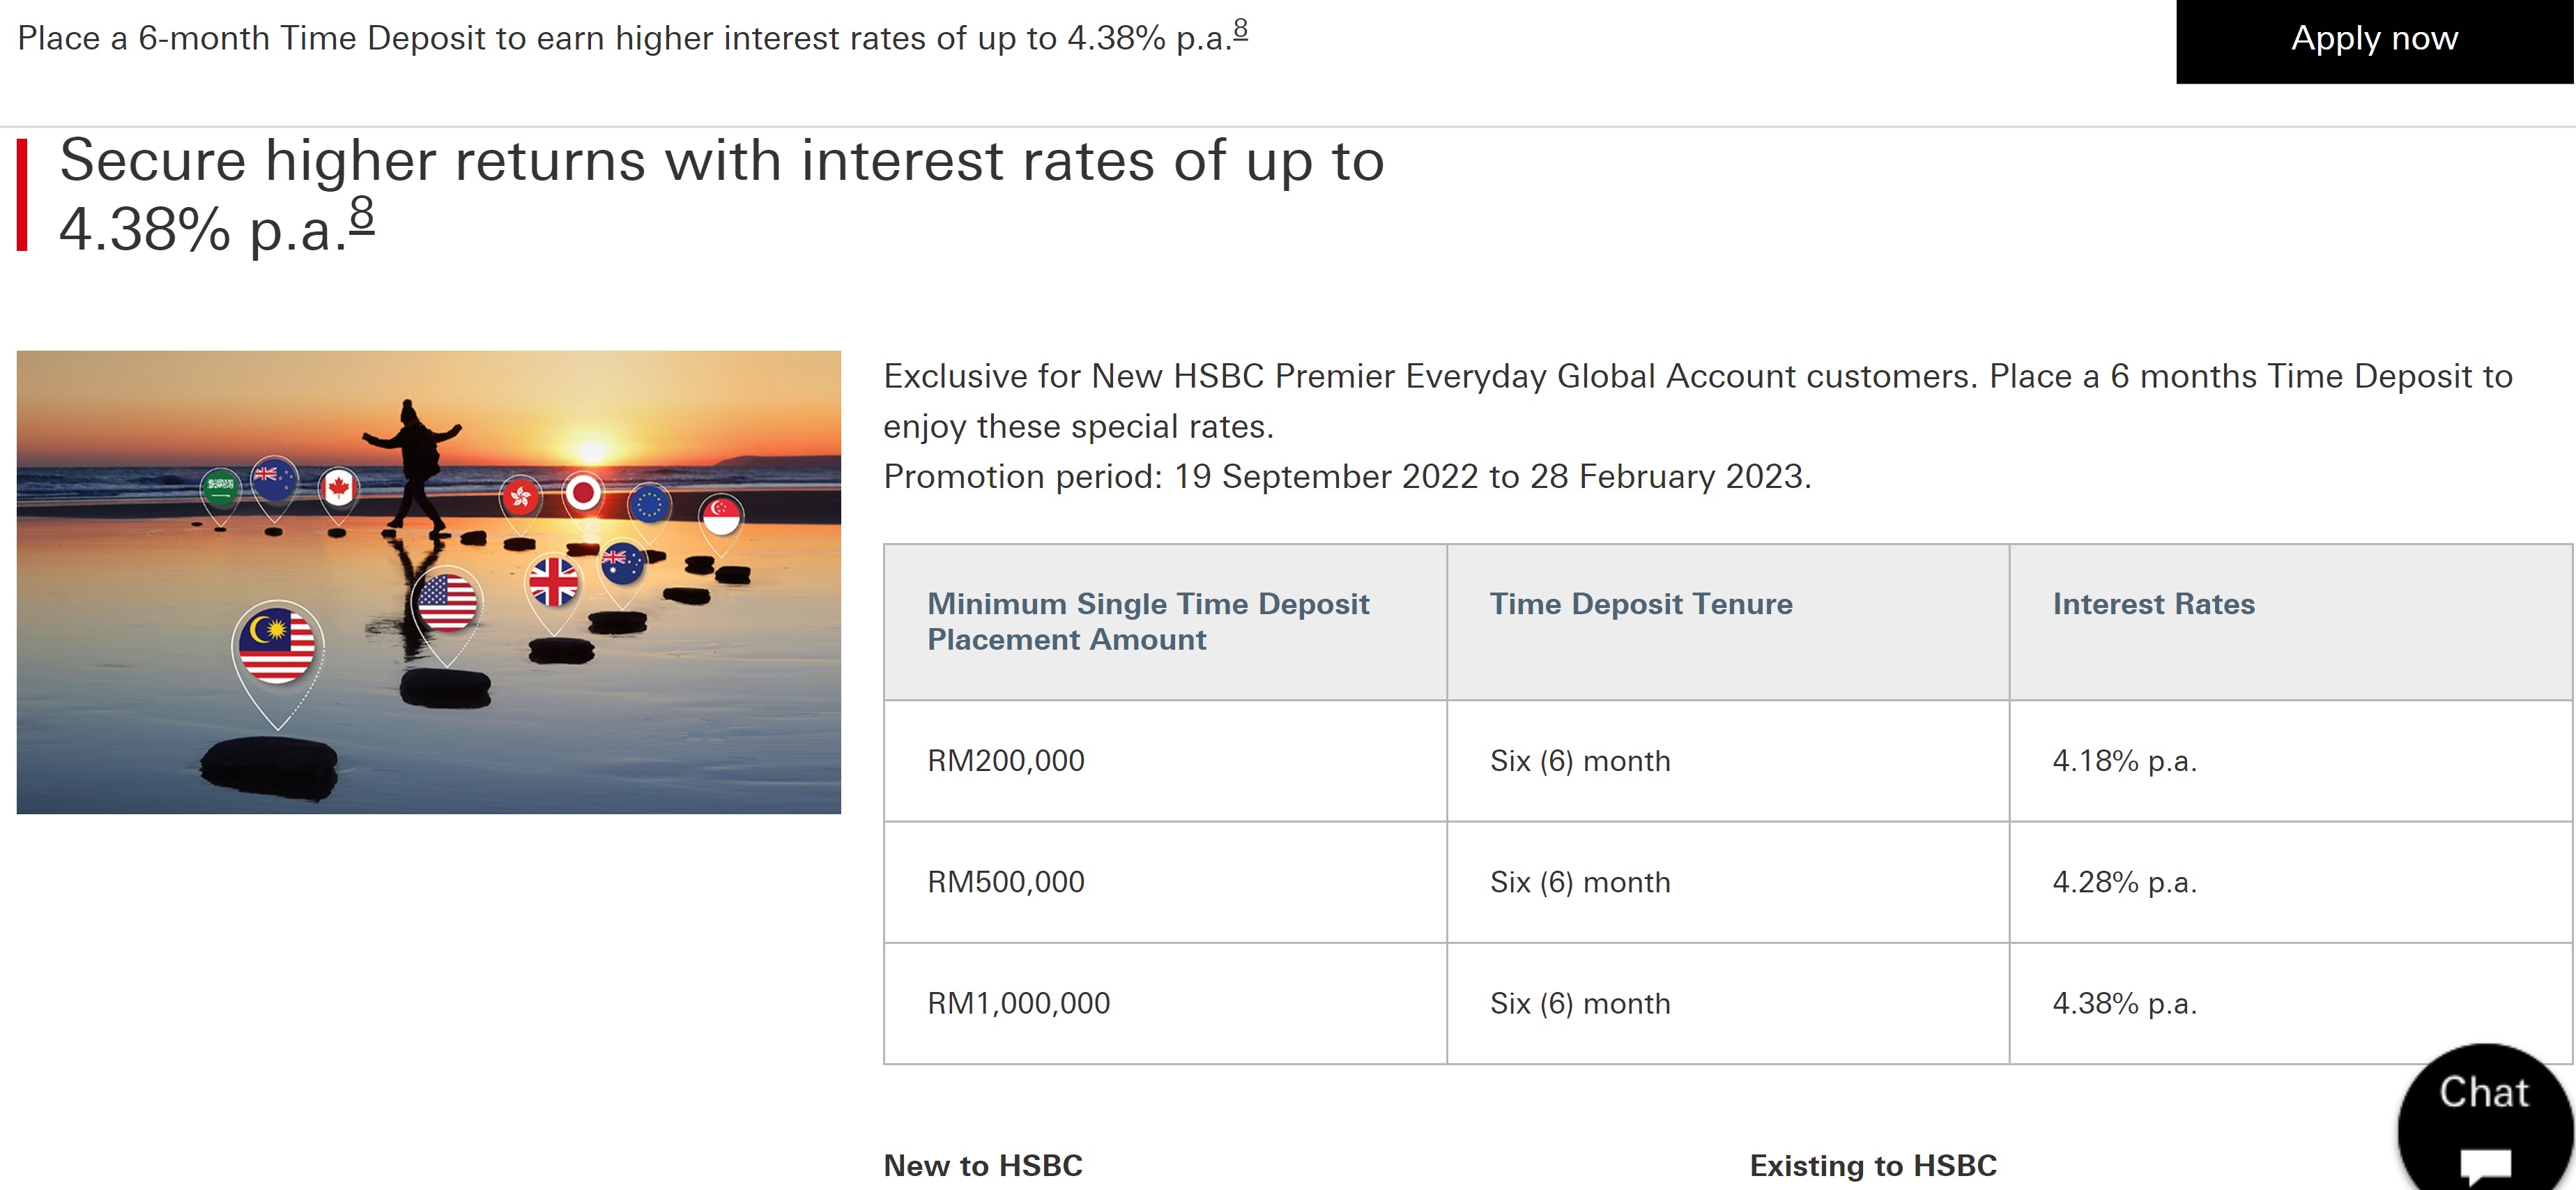Open the Chat bubble icon
Viewport: 2576px width, 1190px height.
point(2485,1119)
